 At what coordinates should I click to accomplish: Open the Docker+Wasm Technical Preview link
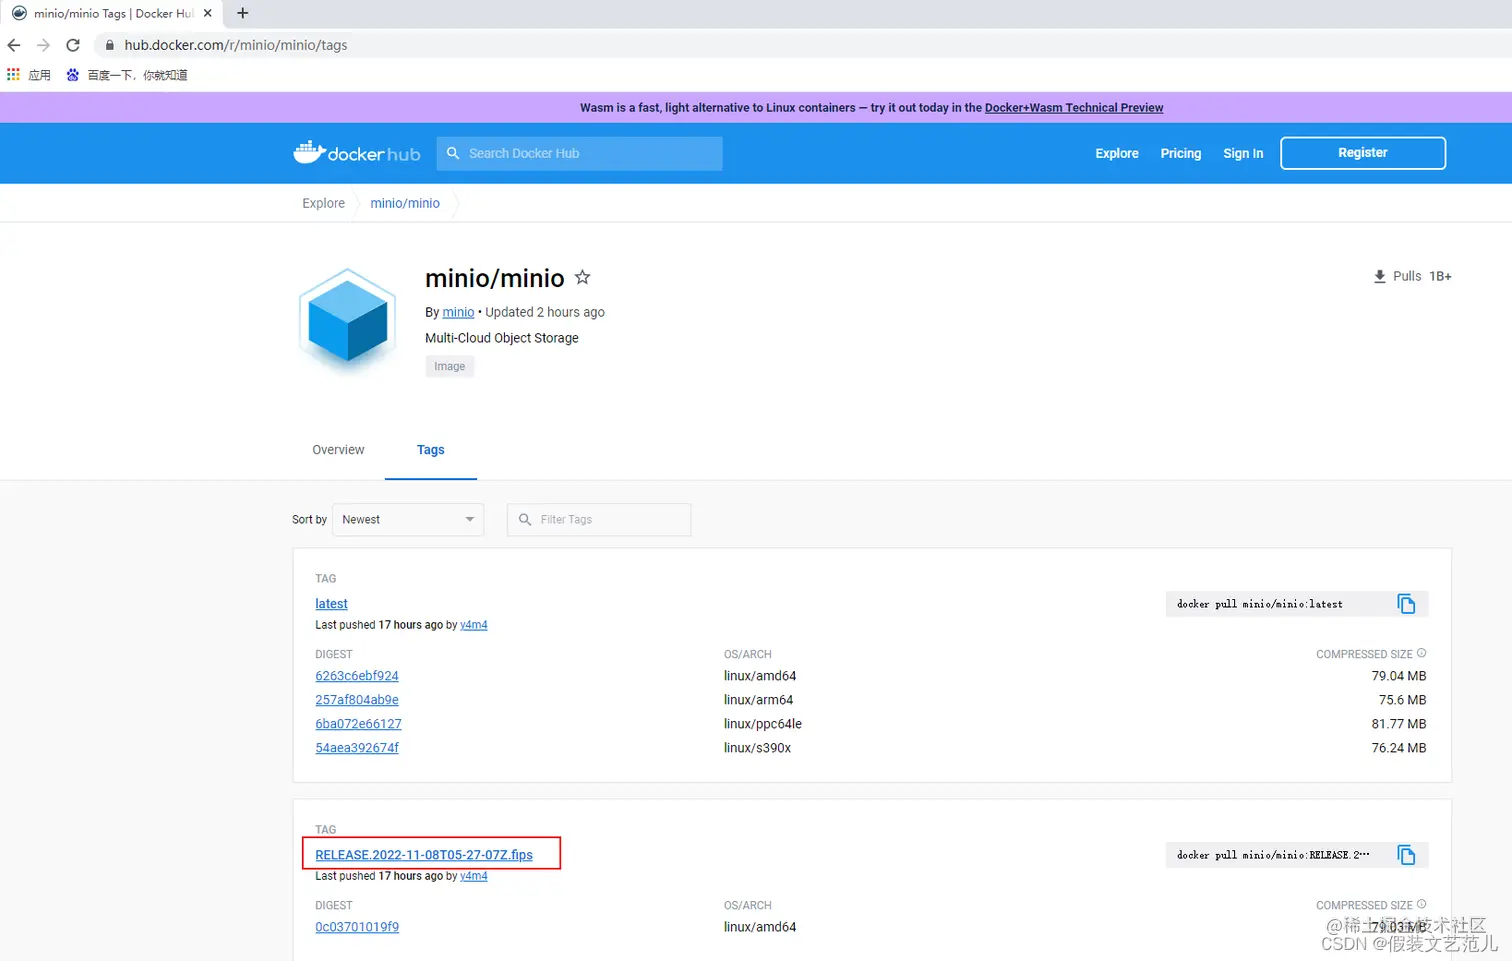pos(1074,108)
